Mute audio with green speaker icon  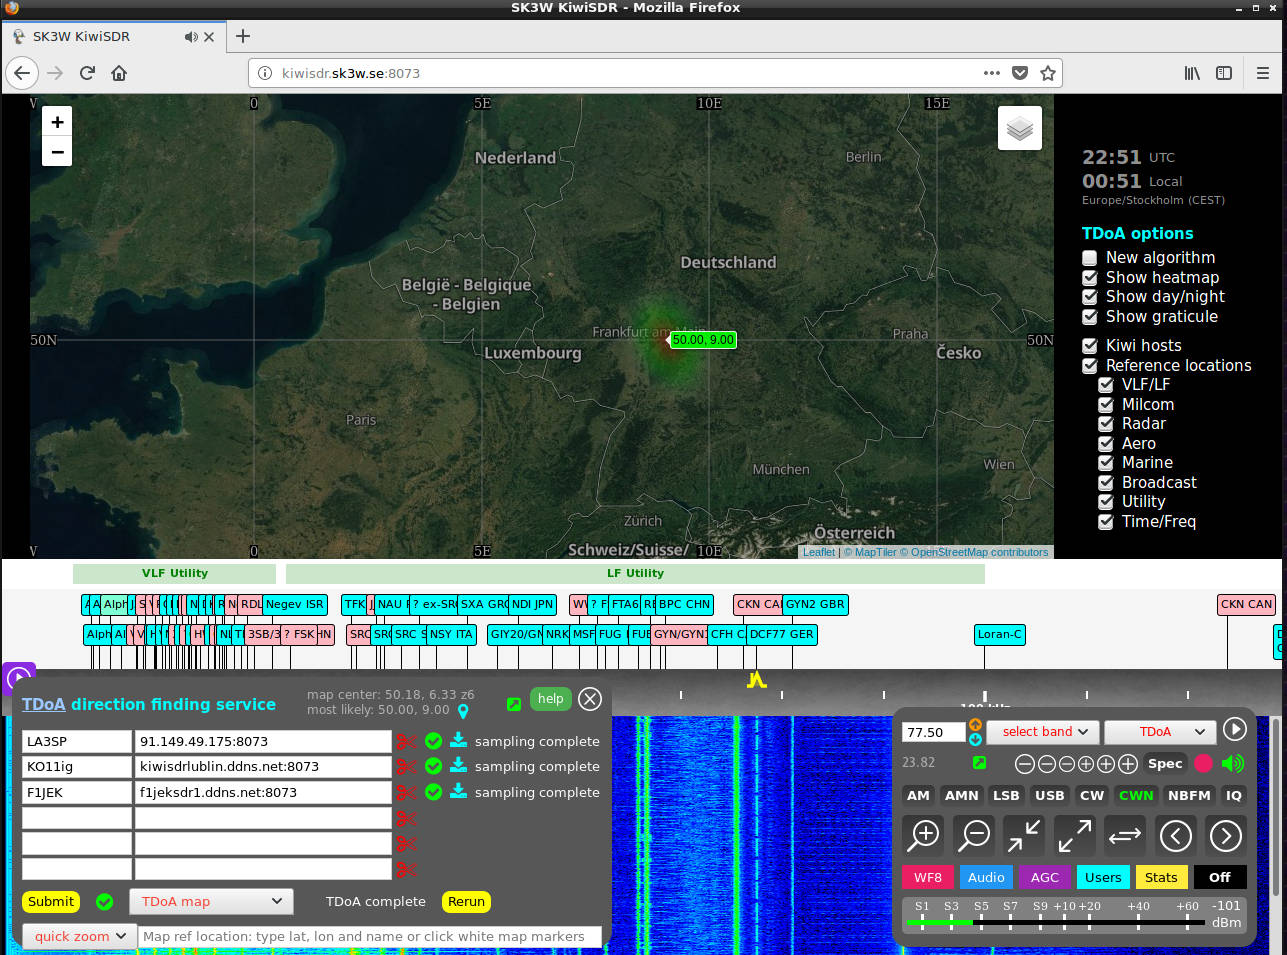click(1233, 764)
